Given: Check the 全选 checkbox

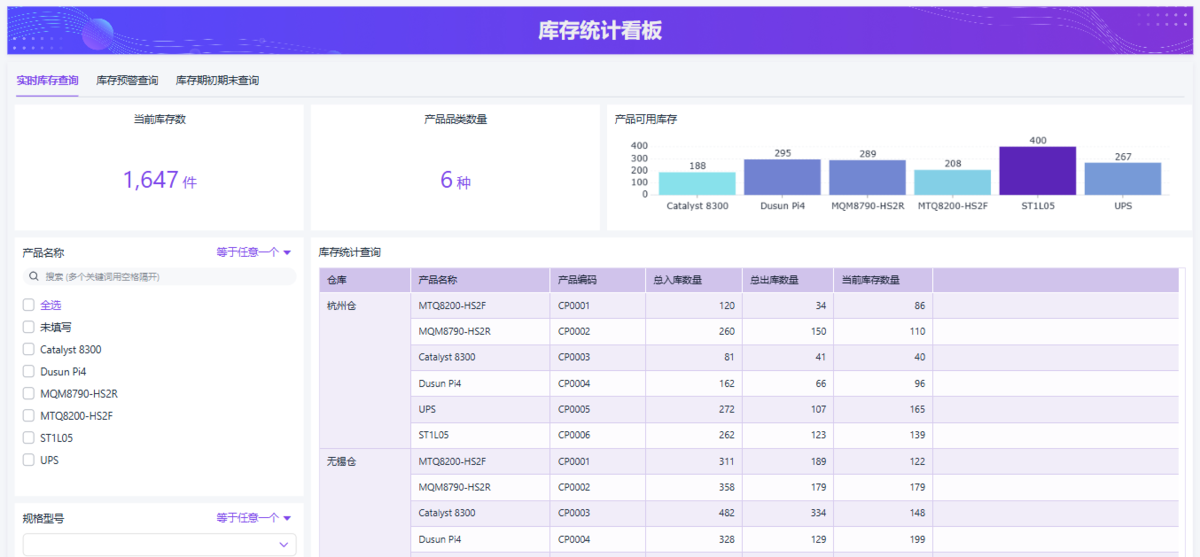Looking at the screenshot, I should tap(29, 305).
